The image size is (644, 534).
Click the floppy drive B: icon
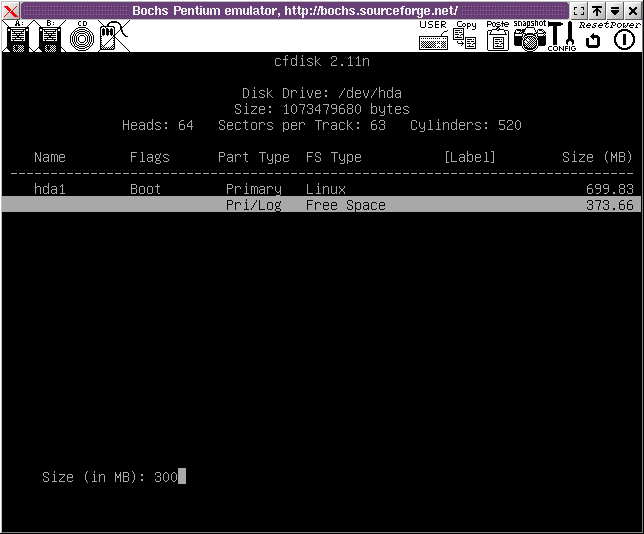50,37
